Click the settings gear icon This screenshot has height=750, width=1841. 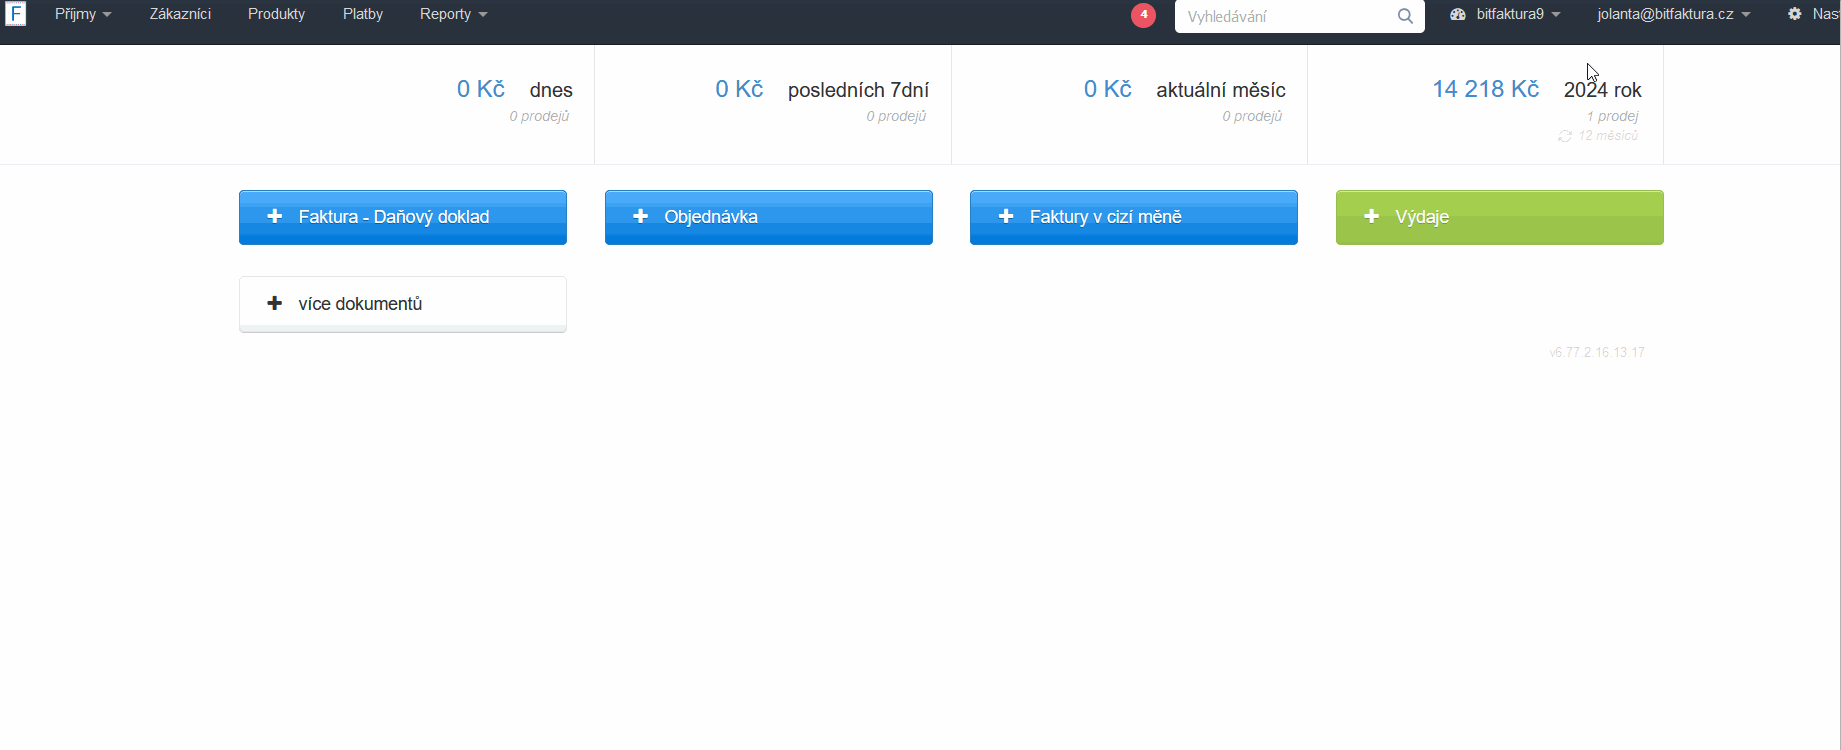click(1795, 14)
